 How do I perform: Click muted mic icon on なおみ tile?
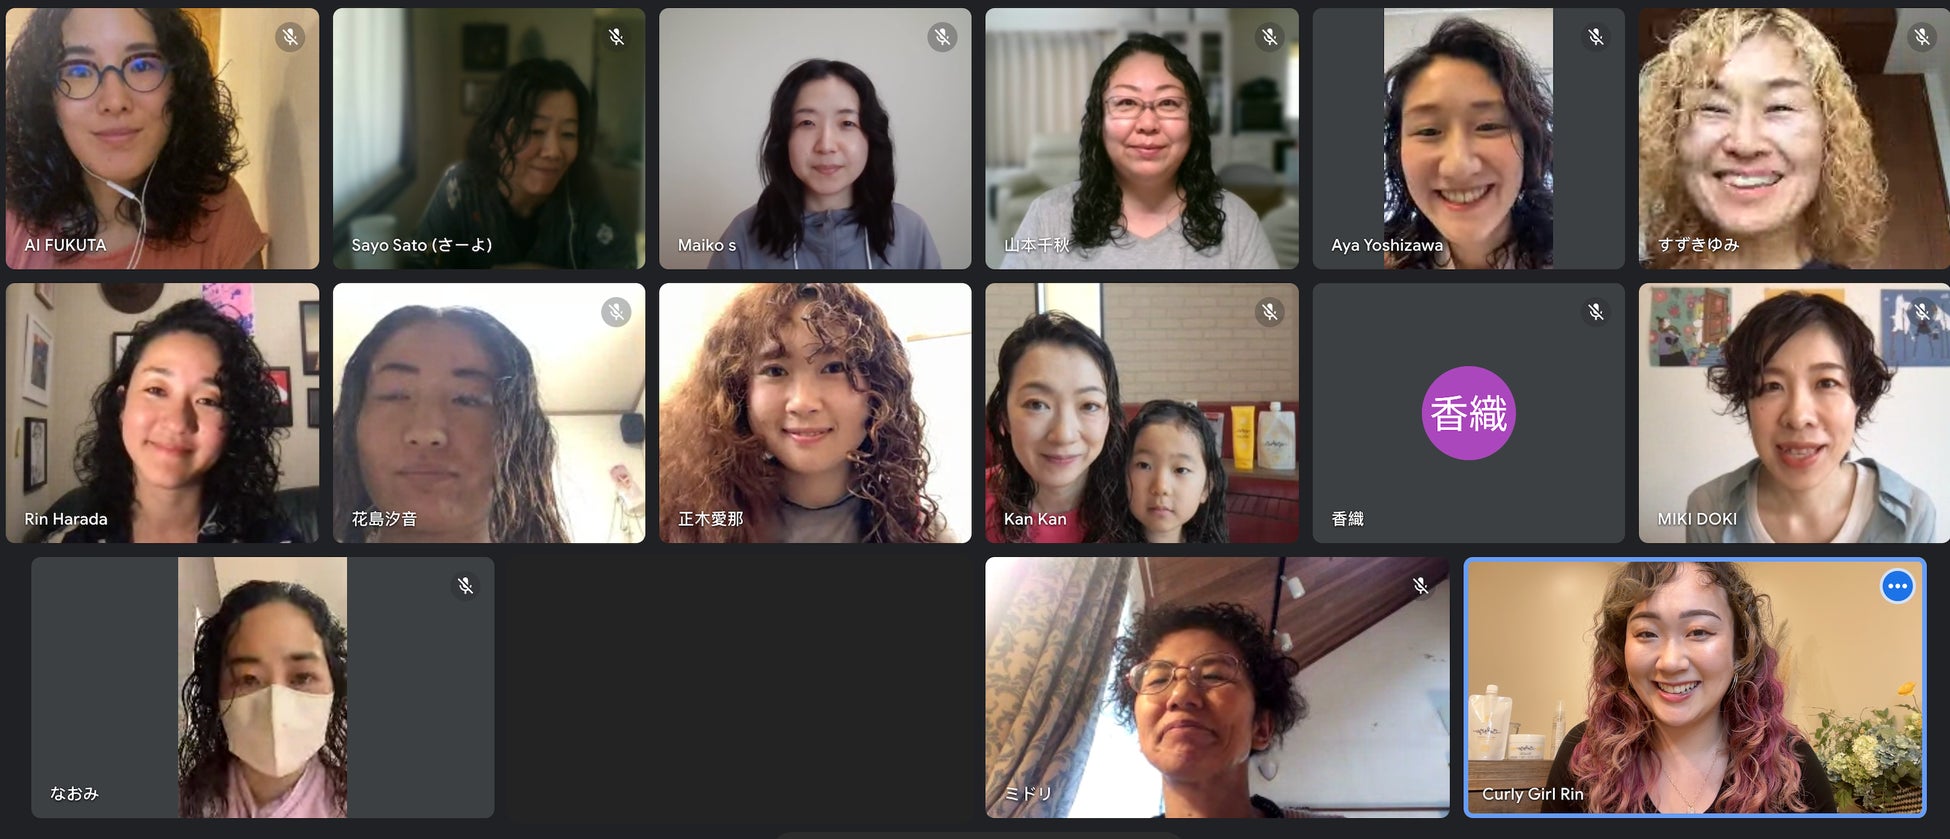[x=465, y=586]
